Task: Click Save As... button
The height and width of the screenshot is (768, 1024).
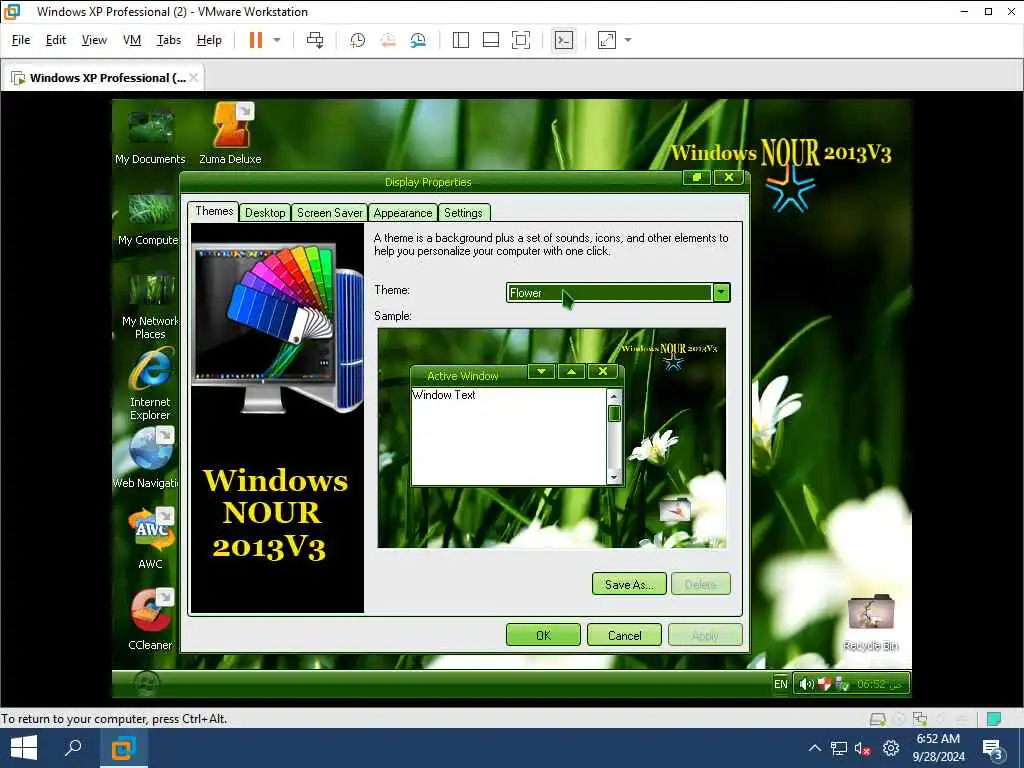Action: (629, 584)
